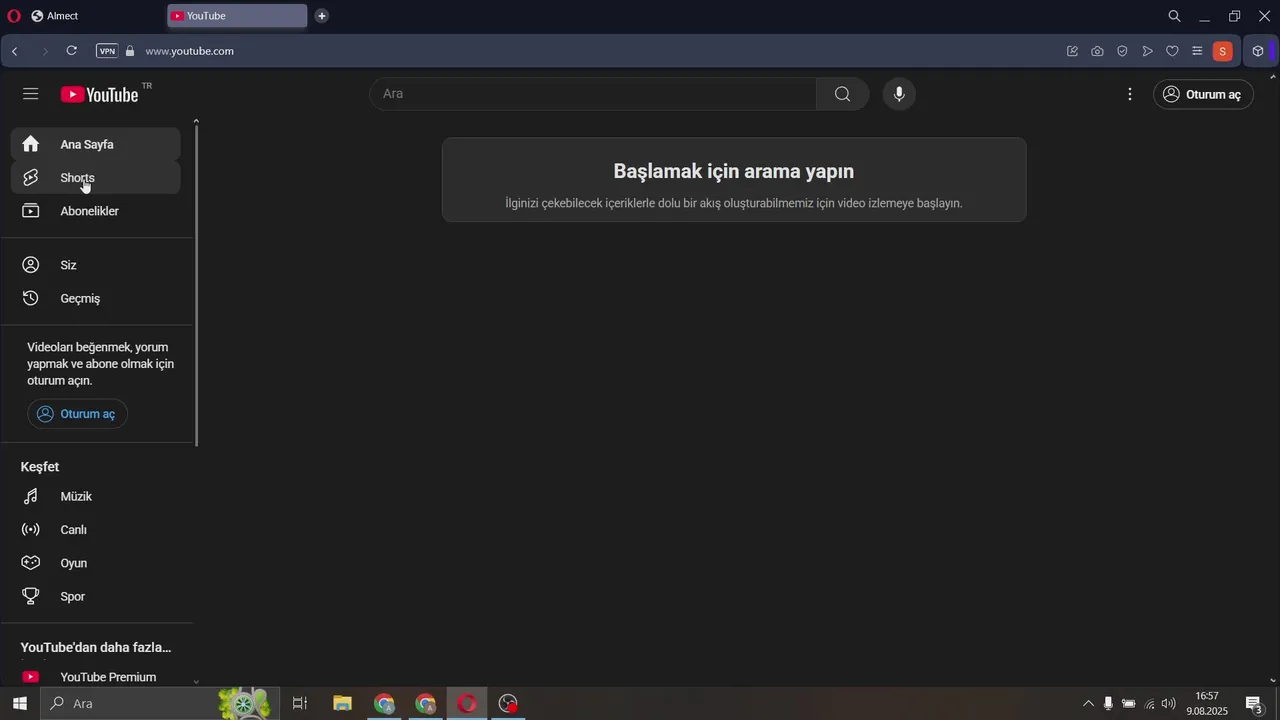The image size is (1280, 720).
Task: Open the extensions cube icon
Action: pyautogui.click(x=1258, y=51)
